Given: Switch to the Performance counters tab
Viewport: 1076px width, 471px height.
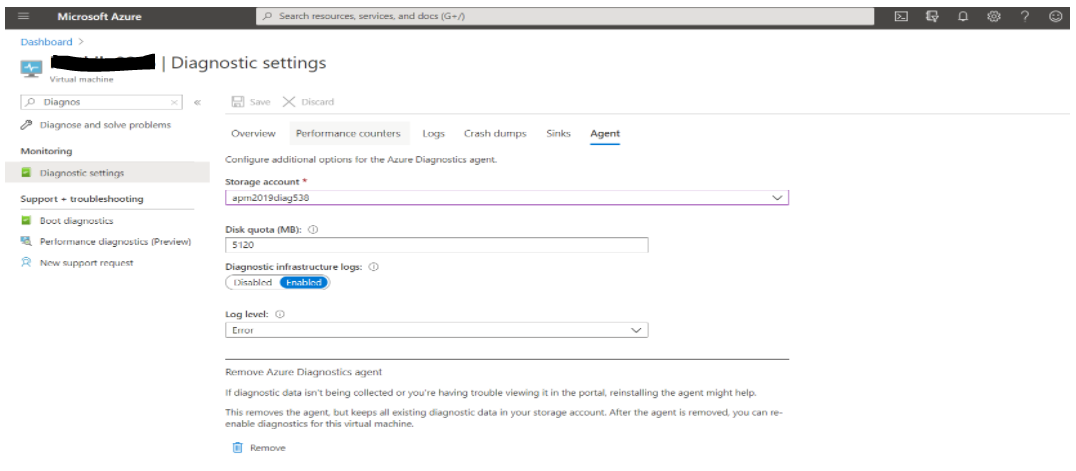Looking at the screenshot, I should tap(348, 133).
